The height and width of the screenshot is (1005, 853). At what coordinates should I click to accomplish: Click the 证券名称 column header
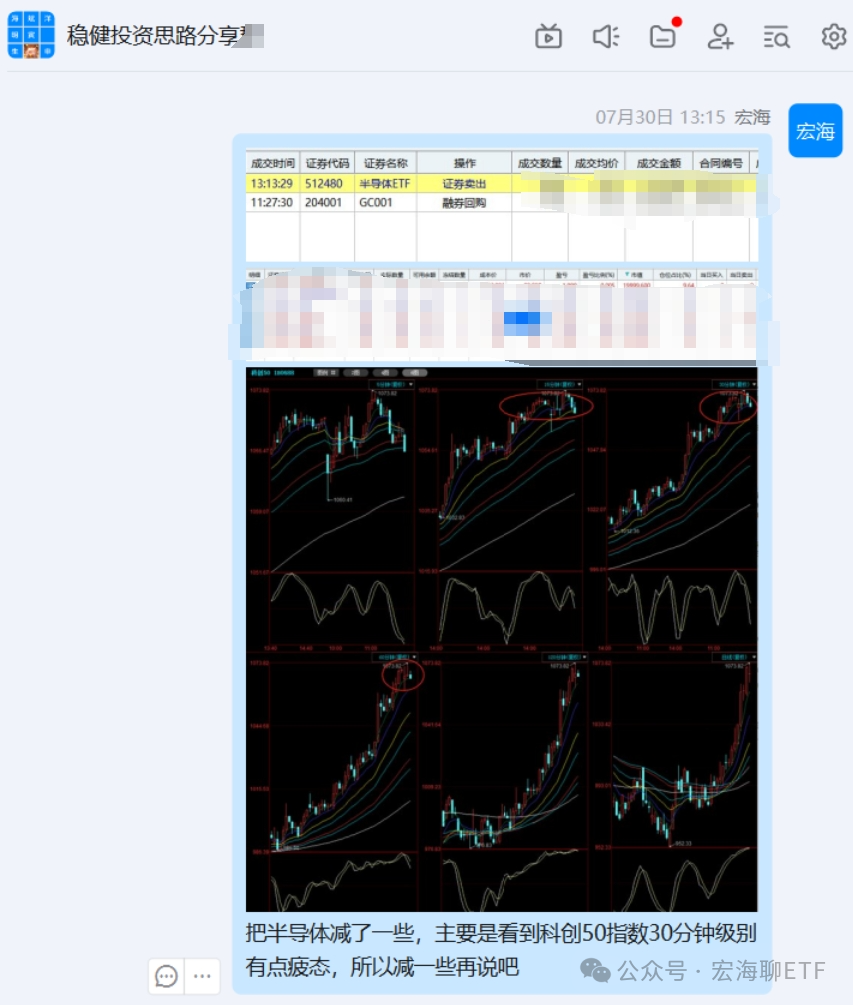pyautogui.click(x=385, y=163)
